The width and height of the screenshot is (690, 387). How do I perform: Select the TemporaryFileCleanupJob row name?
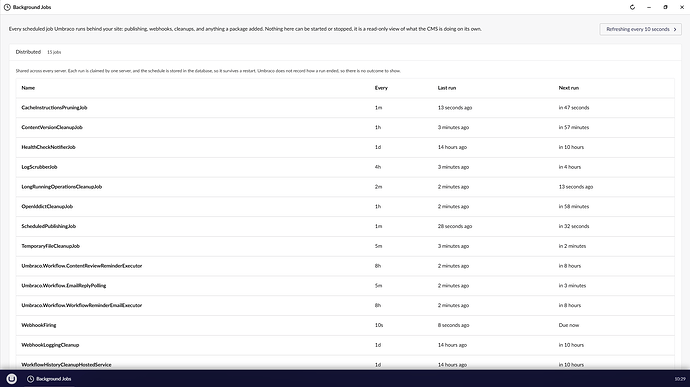[x=51, y=246]
